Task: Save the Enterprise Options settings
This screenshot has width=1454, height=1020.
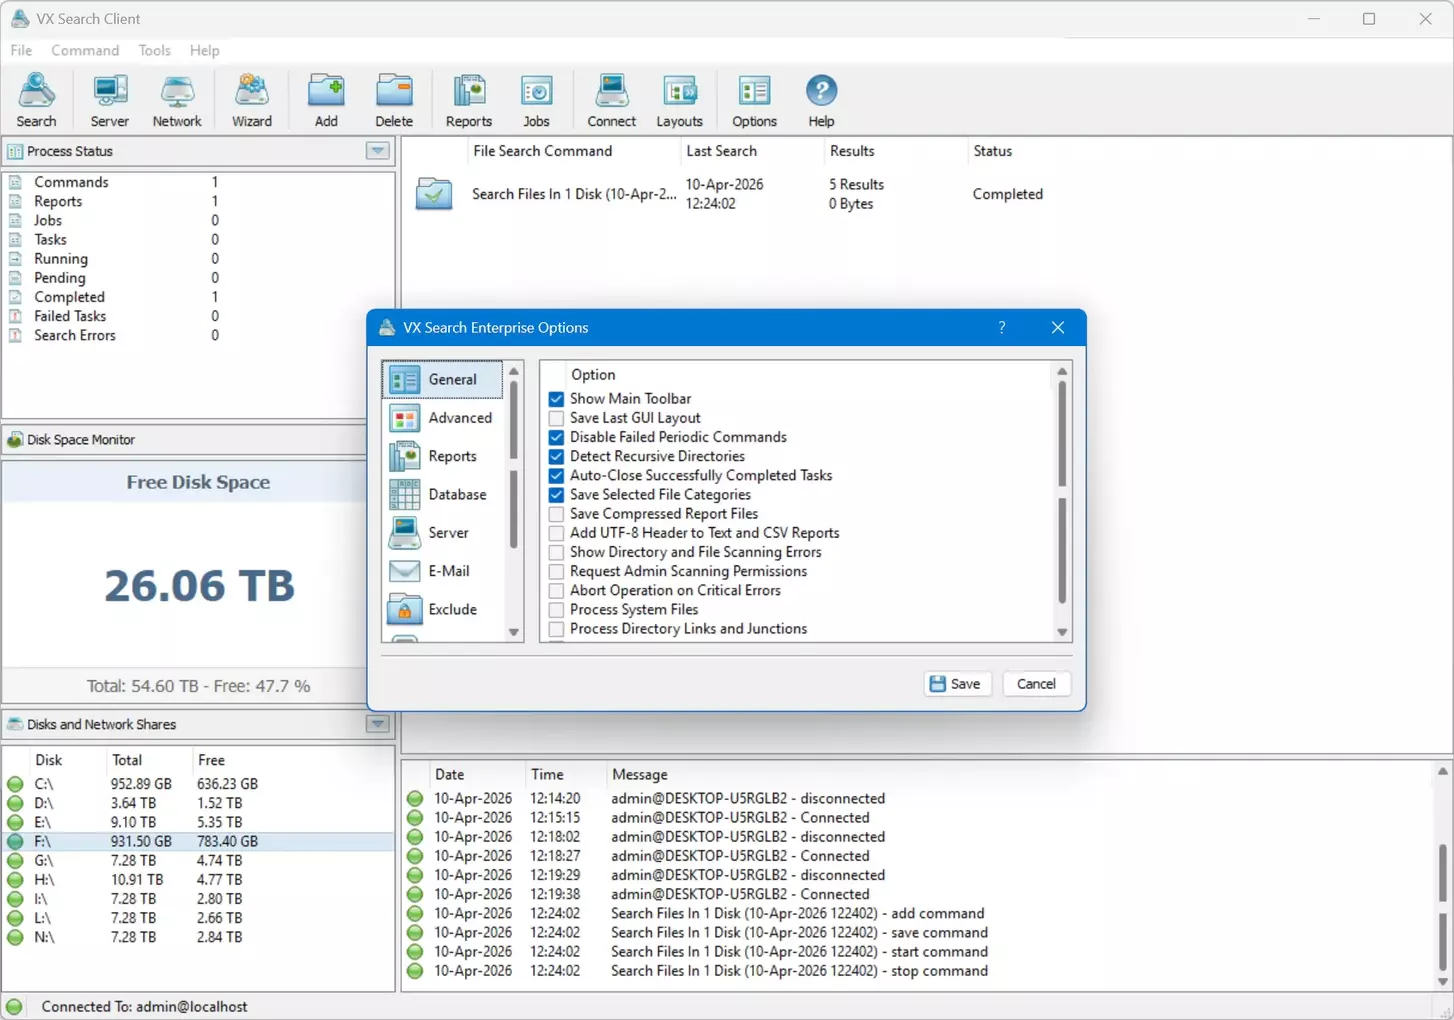Action: click(x=955, y=684)
